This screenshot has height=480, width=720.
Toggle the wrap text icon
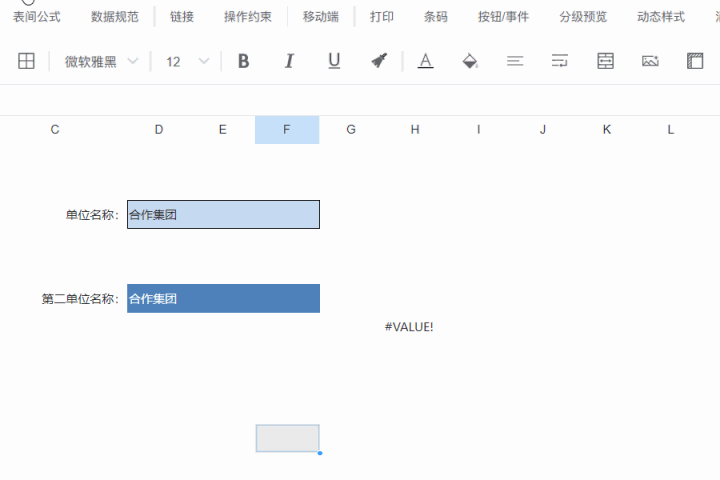[560, 61]
